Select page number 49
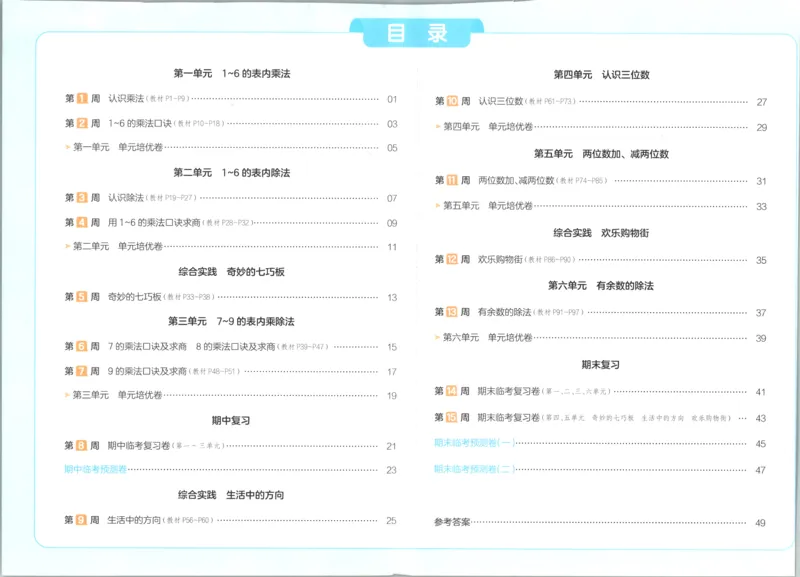 pos(760,523)
